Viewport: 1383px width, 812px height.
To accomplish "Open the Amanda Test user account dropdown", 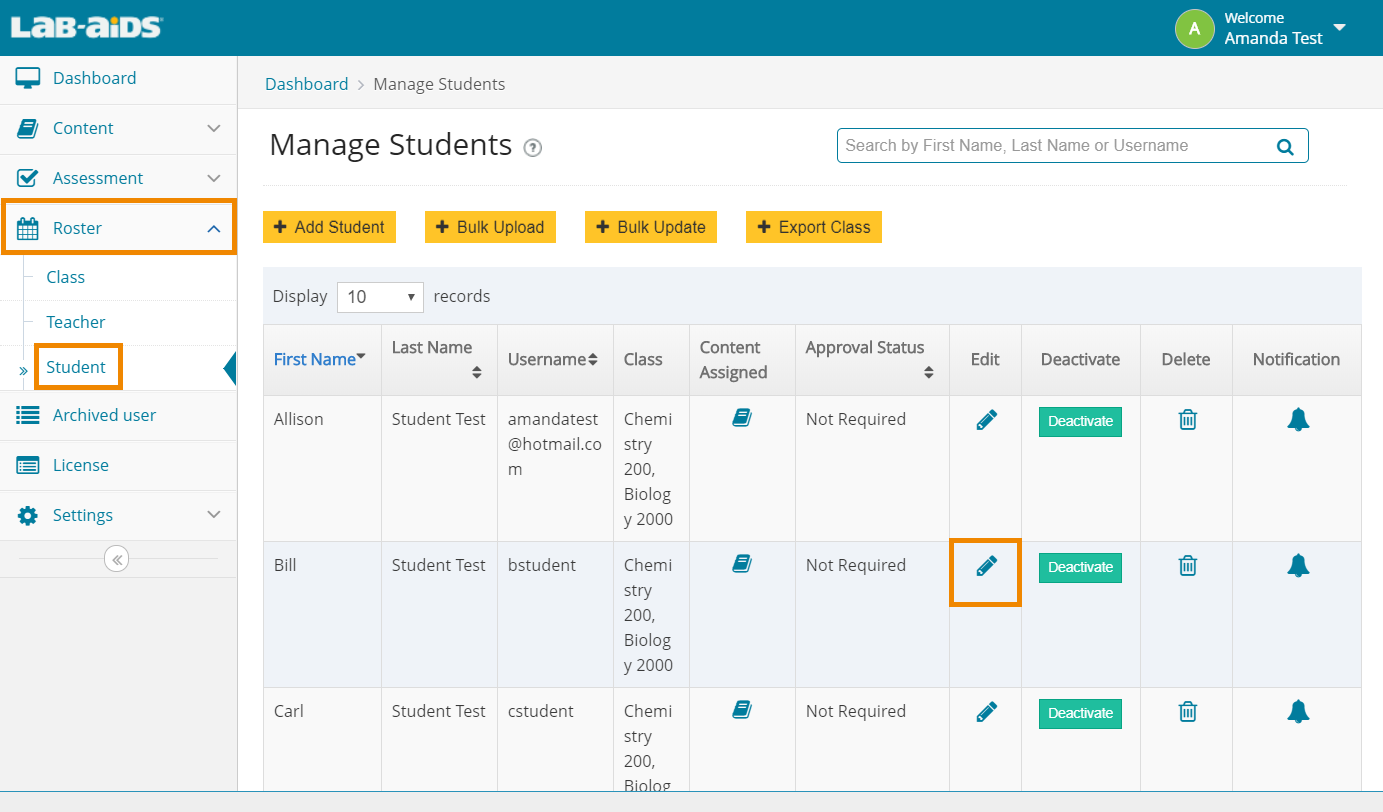I will click(x=1339, y=28).
